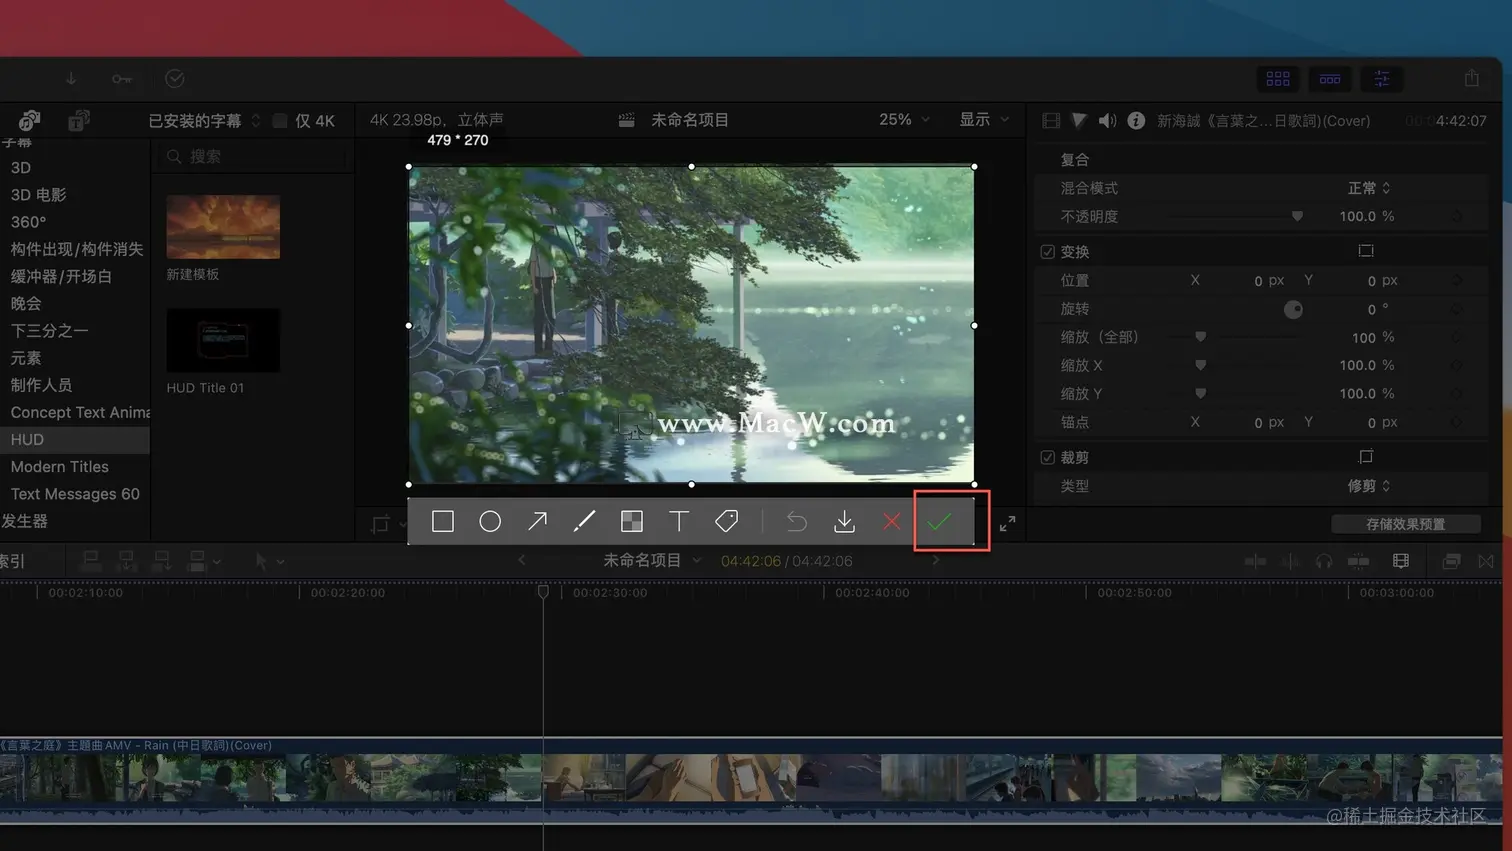The image size is (1512, 851).
Task: Save the screenshot with download icon
Action: point(845,521)
